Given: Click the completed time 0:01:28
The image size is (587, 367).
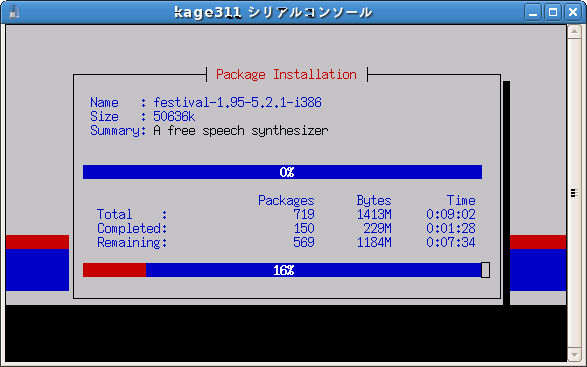Looking at the screenshot, I should [451, 228].
